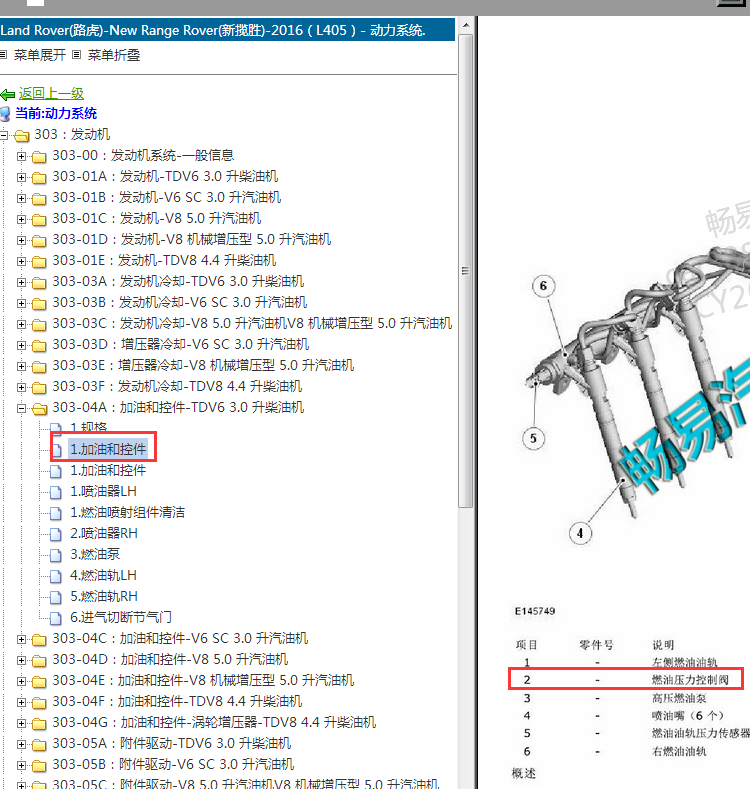Click document icon beside 1.燃油喷射组件清洁
750x789 pixels.
(56, 513)
